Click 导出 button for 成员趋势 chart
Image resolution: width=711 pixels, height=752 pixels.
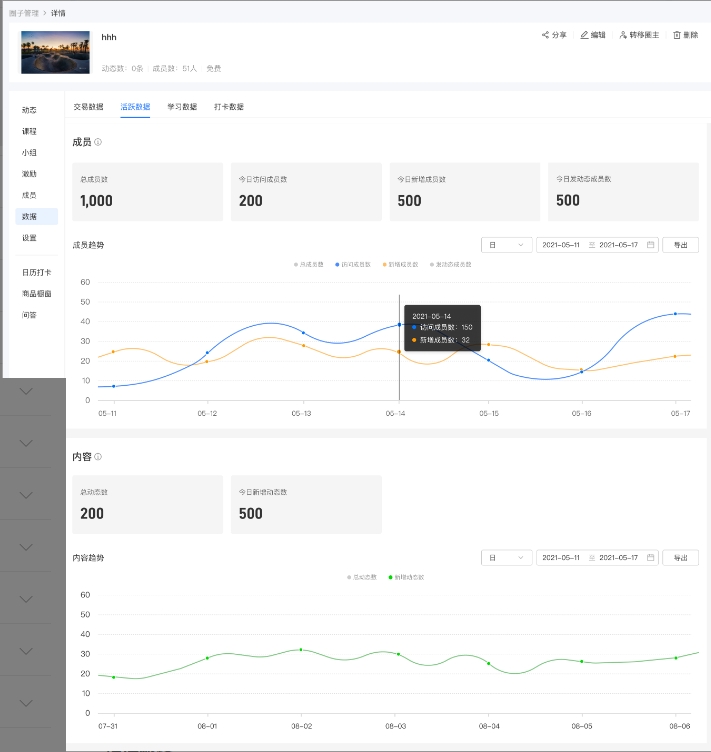680,244
